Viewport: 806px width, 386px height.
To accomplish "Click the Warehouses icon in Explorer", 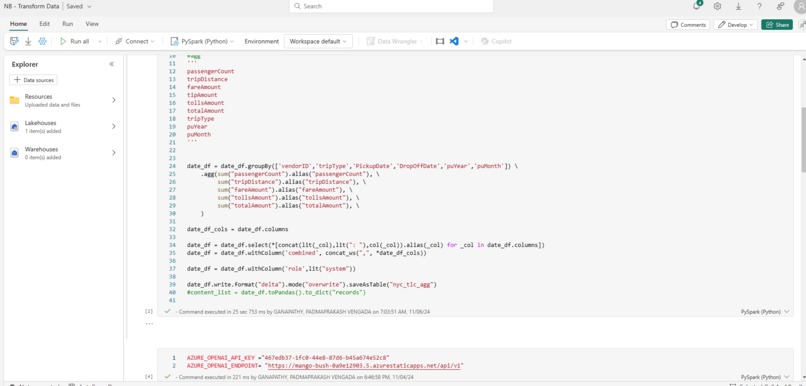I will (x=14, y=153).
